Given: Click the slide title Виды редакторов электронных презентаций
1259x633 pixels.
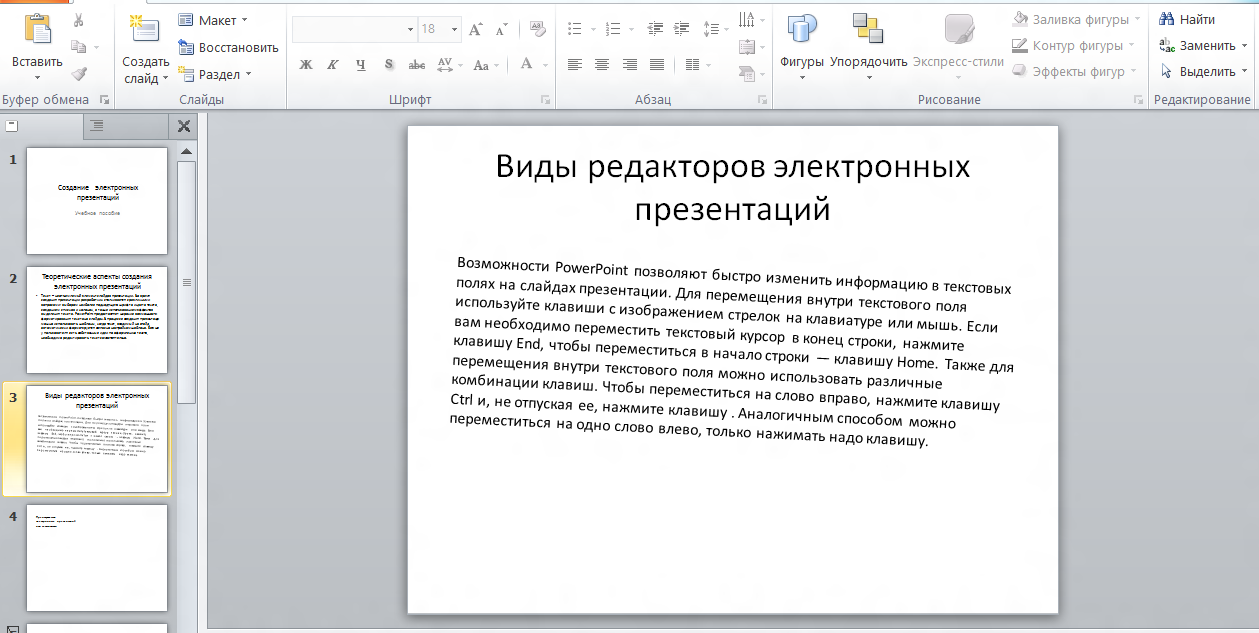Looking at the screenshot, I should coord(733,187).
